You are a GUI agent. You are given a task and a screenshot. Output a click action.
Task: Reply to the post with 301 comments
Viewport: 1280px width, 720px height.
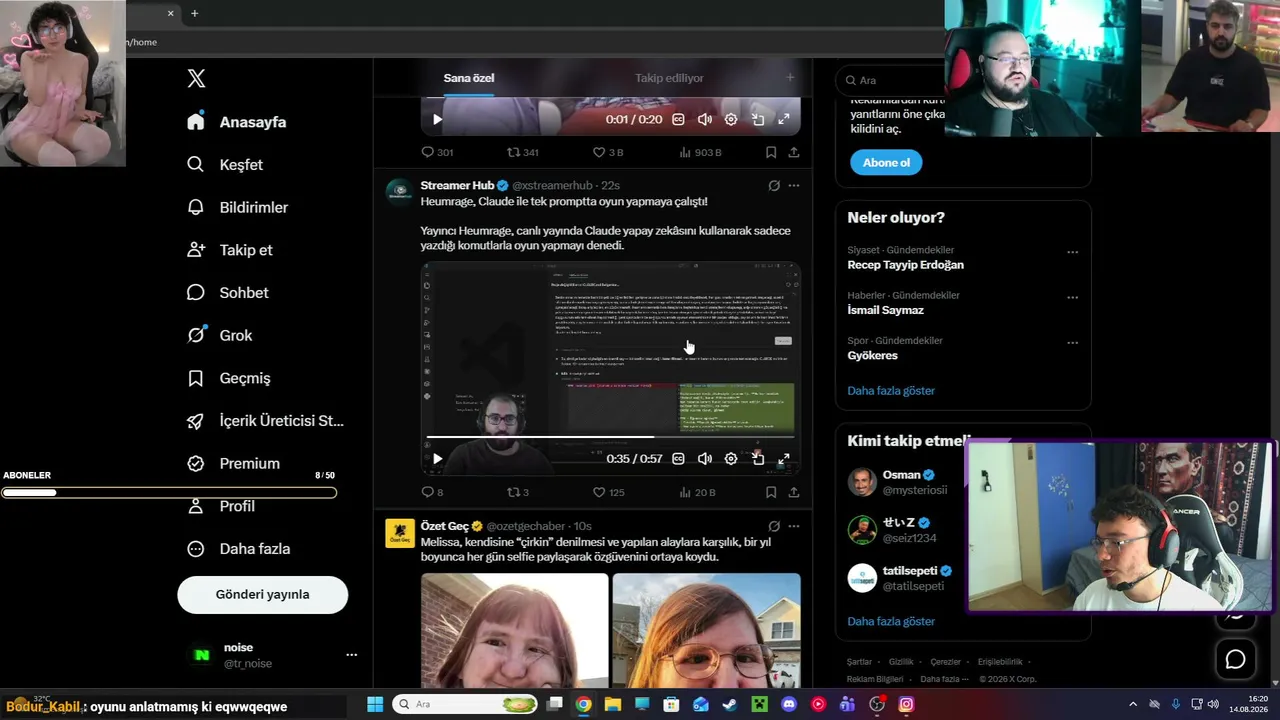pos(437,153)
